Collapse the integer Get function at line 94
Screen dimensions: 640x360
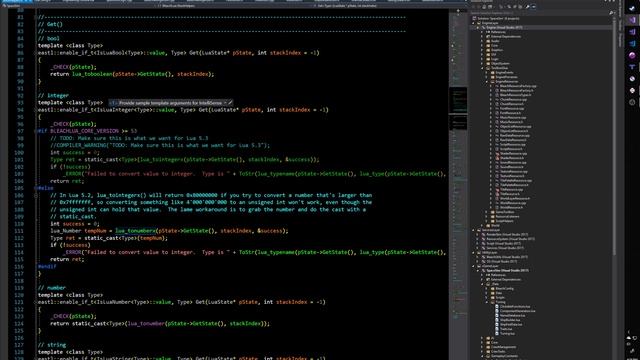(36, 110)
